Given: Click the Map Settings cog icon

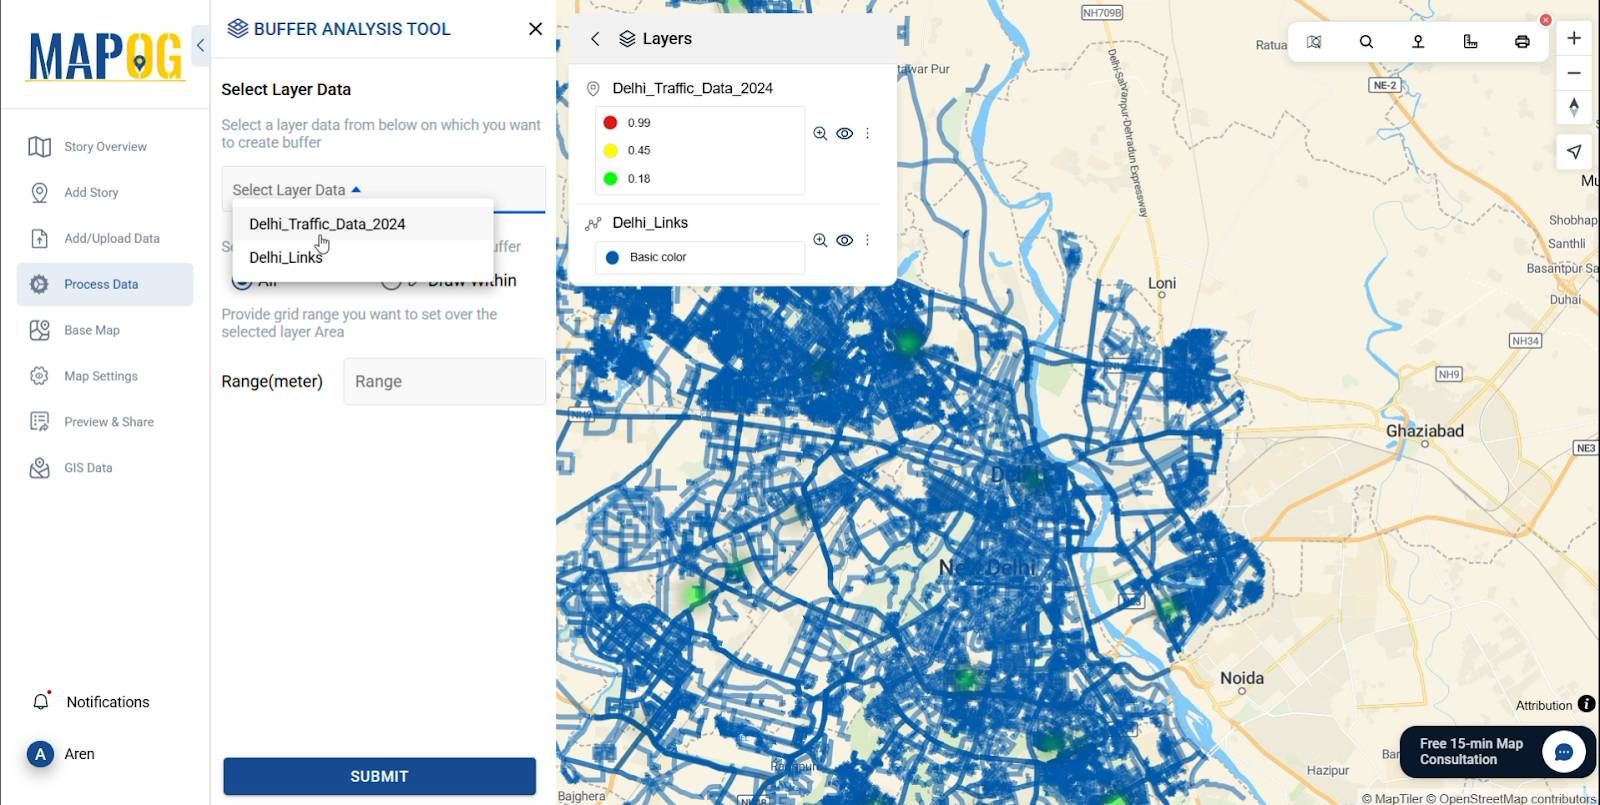Looking at the screenshot, I should point(39,377).
